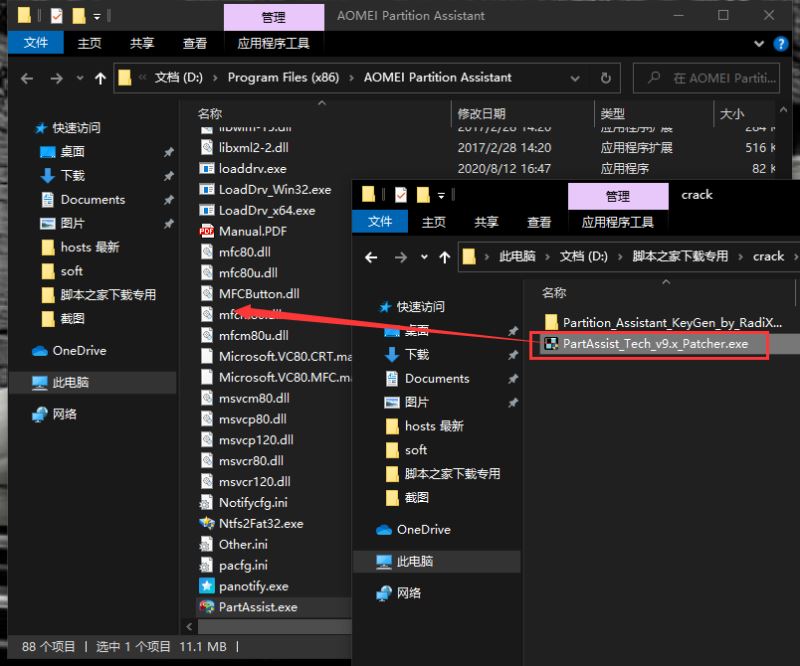Expand chevron after 此电脑 breadcrumb in crack window
Image resolution: width=800 pixels, height=666 pixels.
coord(547,257)
